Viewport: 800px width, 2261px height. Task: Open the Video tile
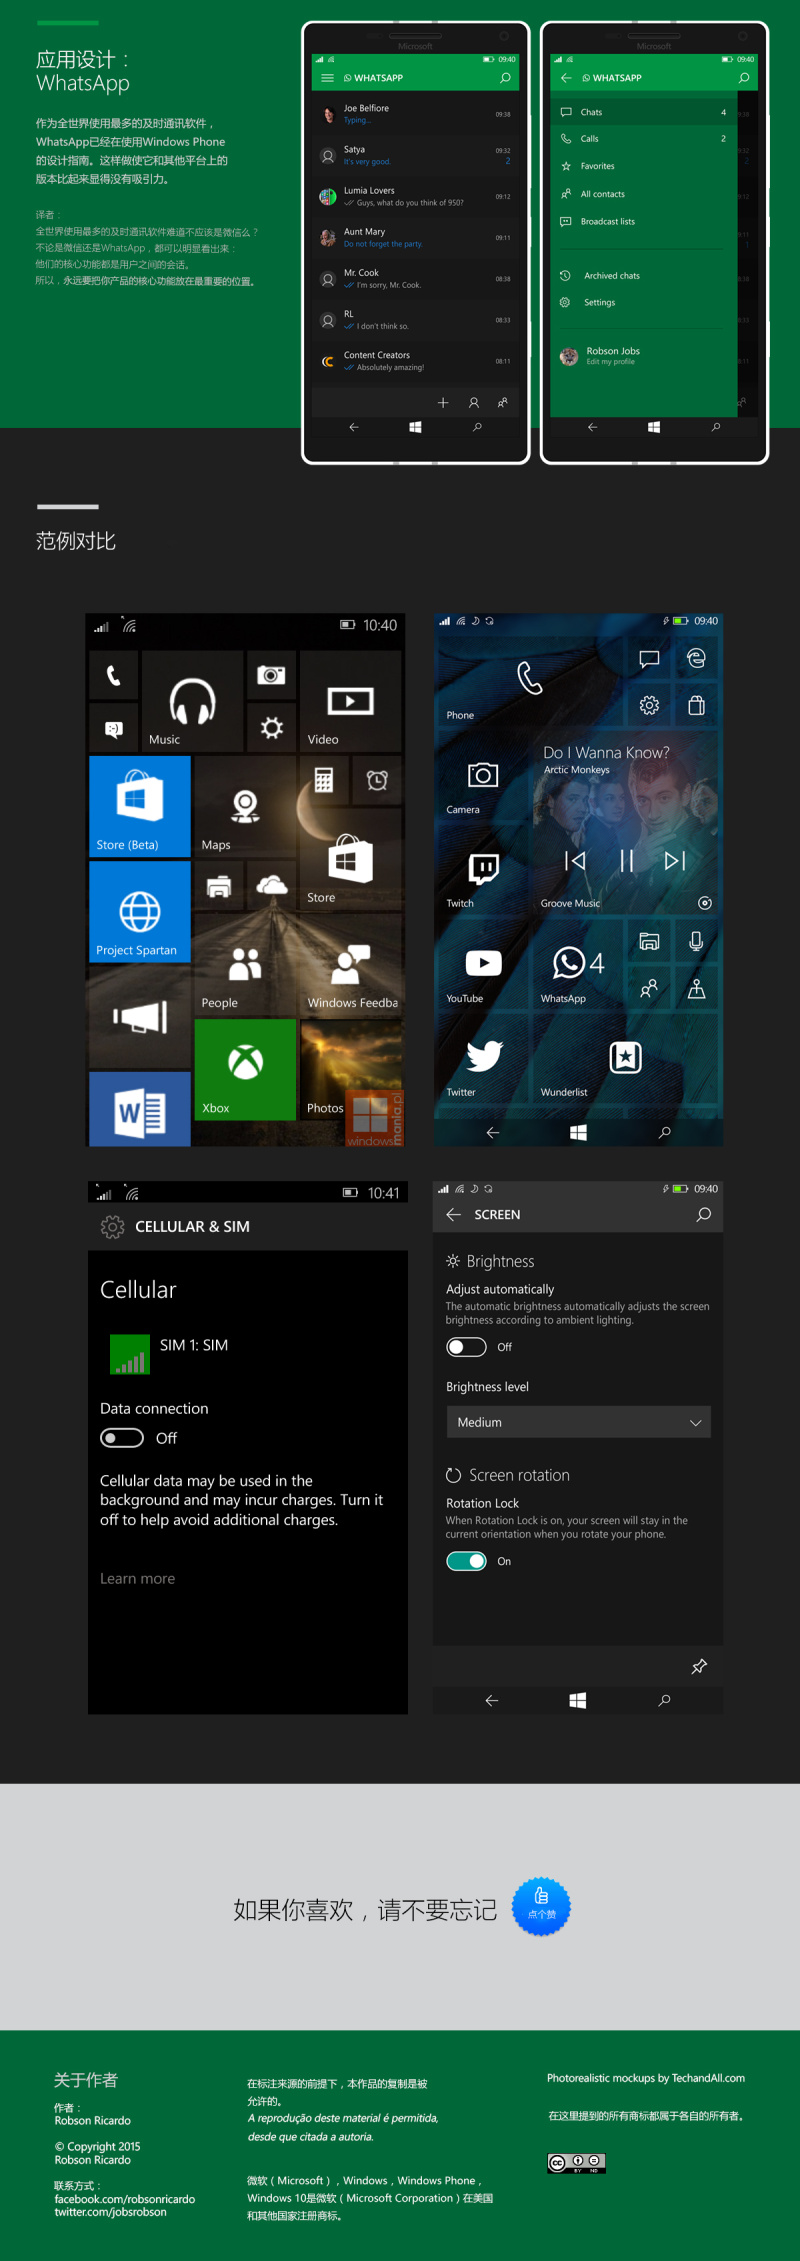[x=351, y=701]
